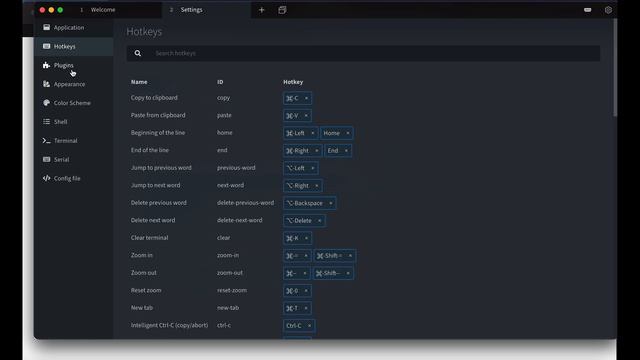Screen dimensions: 640x360
Task: Click the magnifier icon in the hotkey search bar
Action: click(138, 53)
